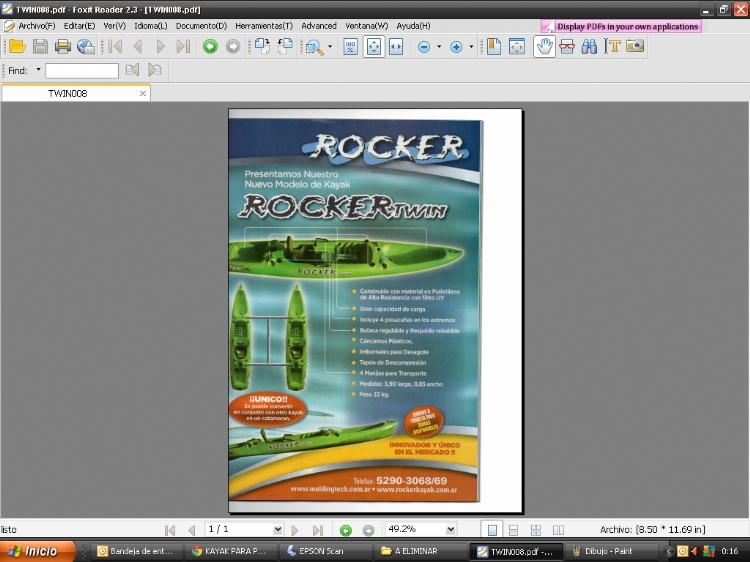Select the Text selection tool
750x562 pixels.
pyautogui.click(x=612, y=46)
